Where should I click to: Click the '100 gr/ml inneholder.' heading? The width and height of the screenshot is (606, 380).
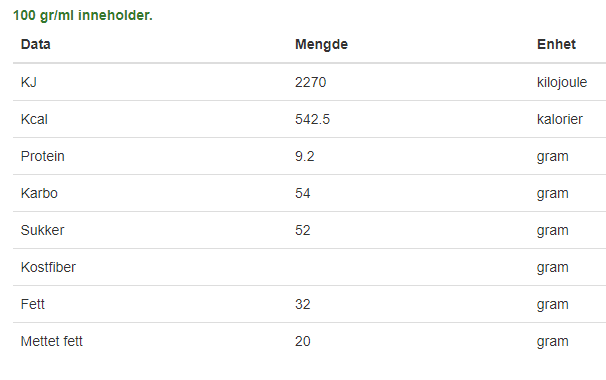point(83,15)
